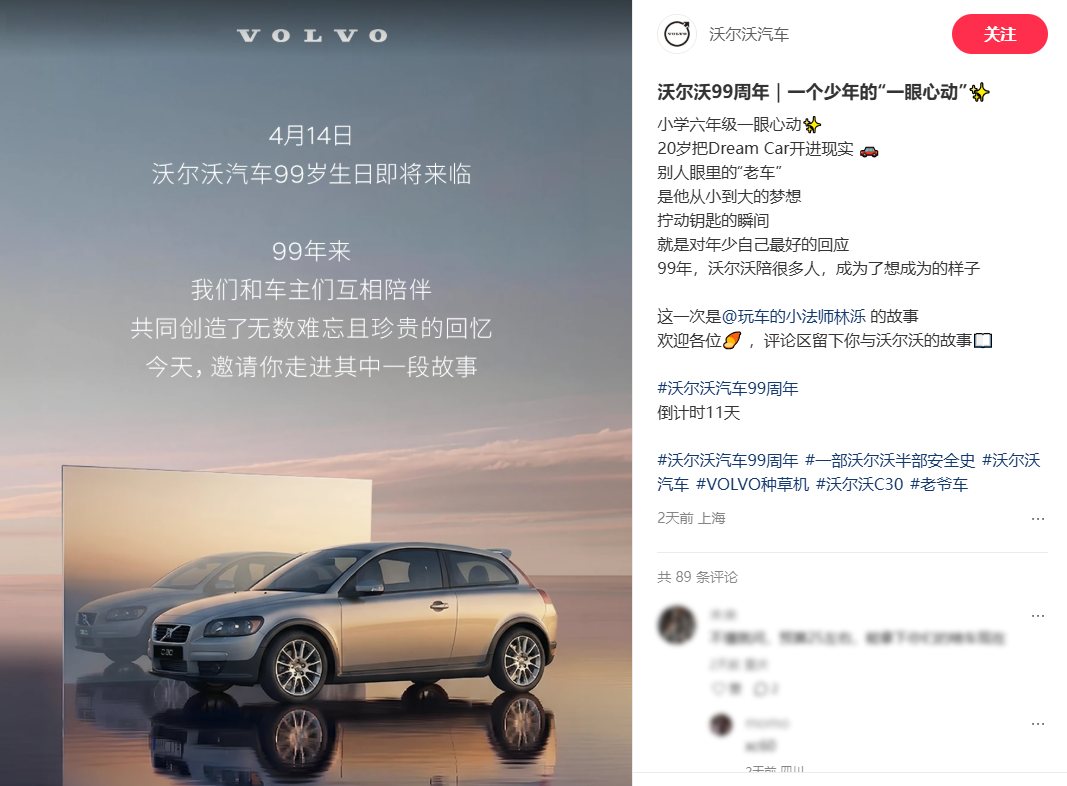Image resolution: width=1067 pixels, height=786 pixels.
Task: Open mention @玩车的小法师林泺
Action: click(x=793, y=316)
